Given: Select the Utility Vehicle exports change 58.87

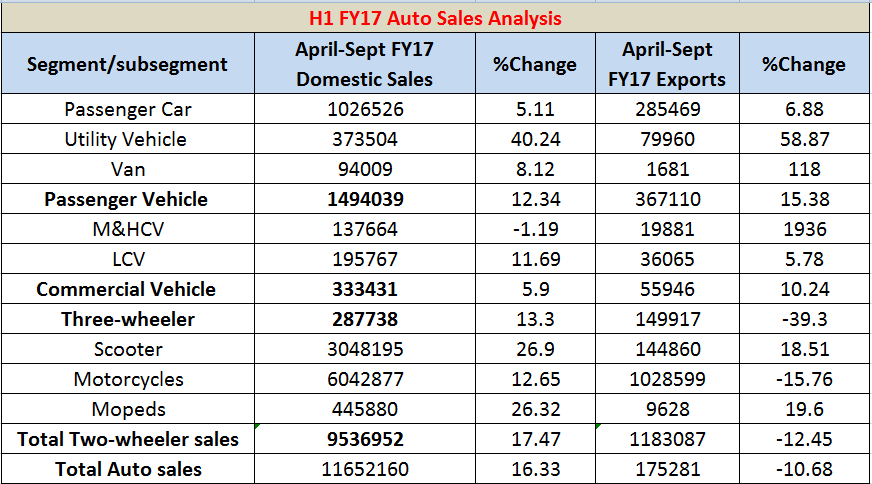Looking at the screenshot, I should point(804,139).
